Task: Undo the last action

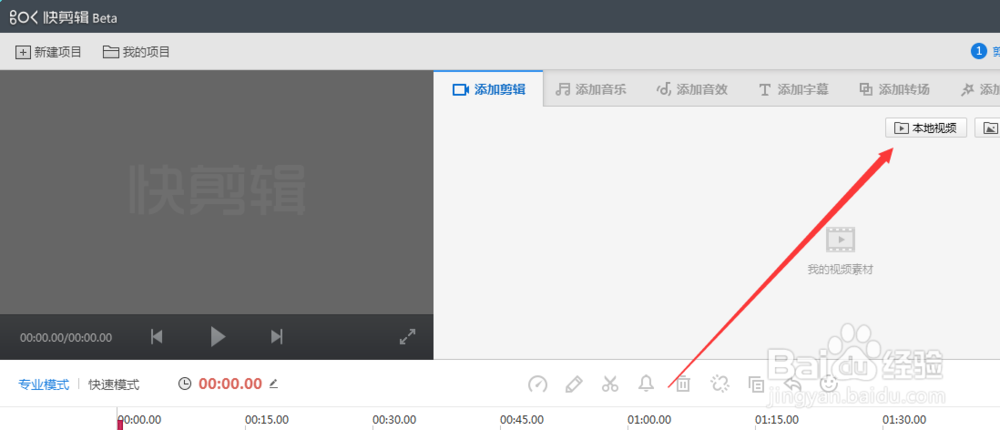Action: click(792, 384)
